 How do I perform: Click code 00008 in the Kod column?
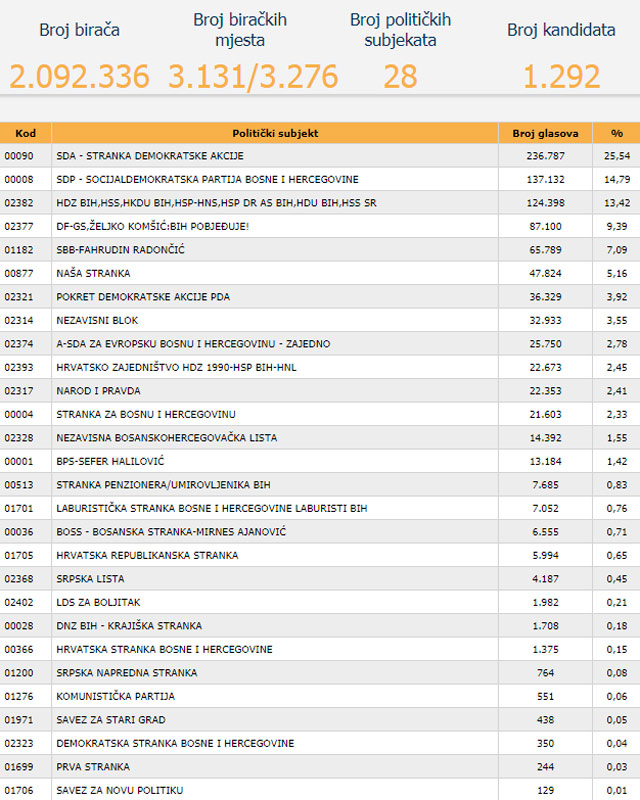[19, 179]
